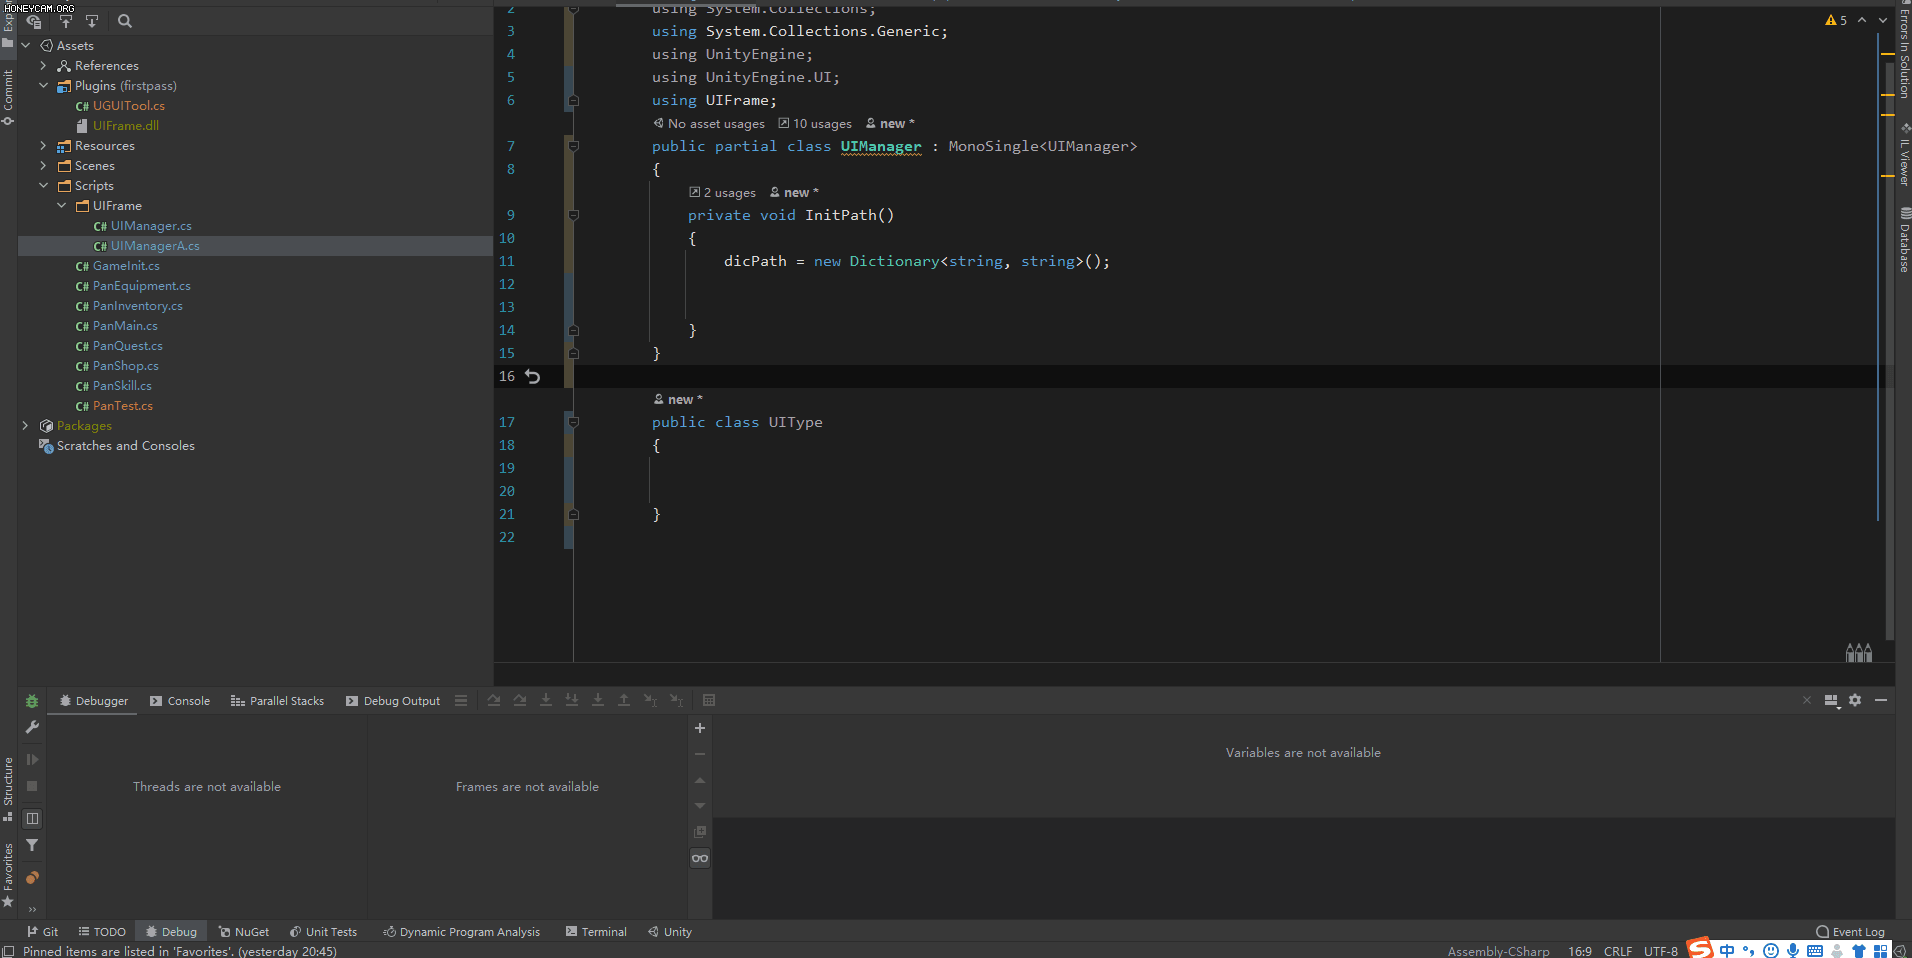Click the Assembly-CSharp project context widget

[1498, 951]
